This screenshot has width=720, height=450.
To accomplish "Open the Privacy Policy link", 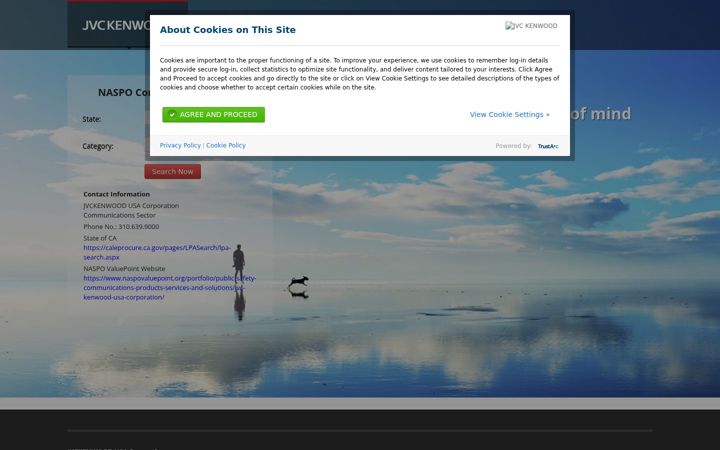I will (x=180, y=145).
